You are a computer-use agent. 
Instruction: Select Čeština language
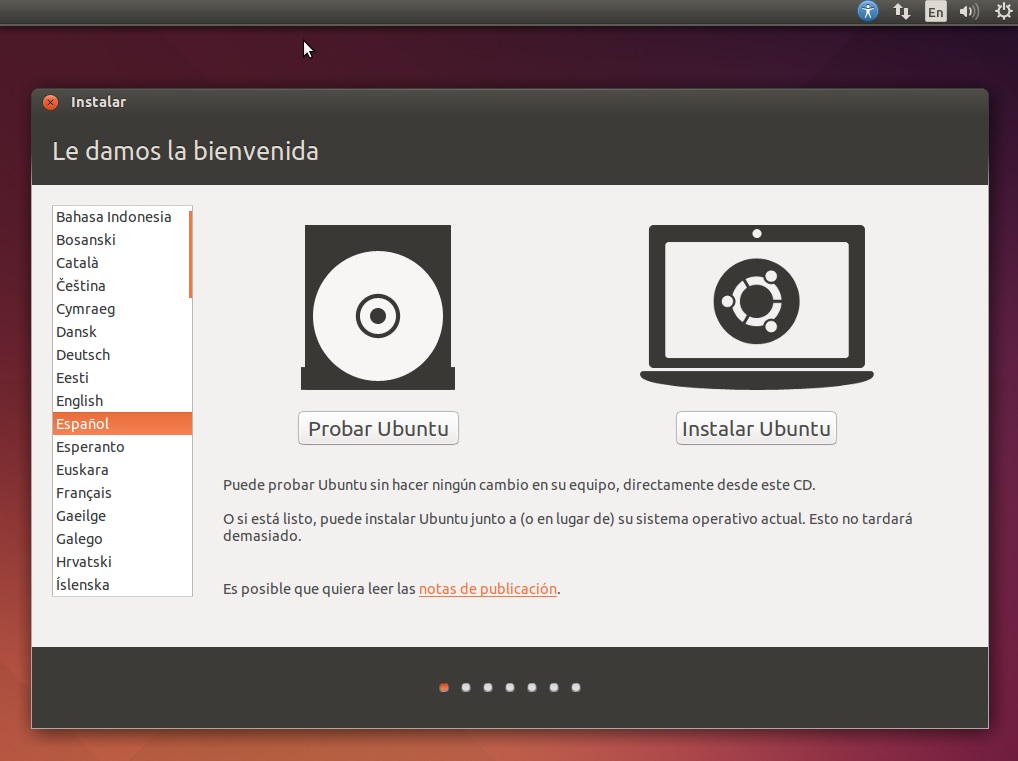point(121,286)
